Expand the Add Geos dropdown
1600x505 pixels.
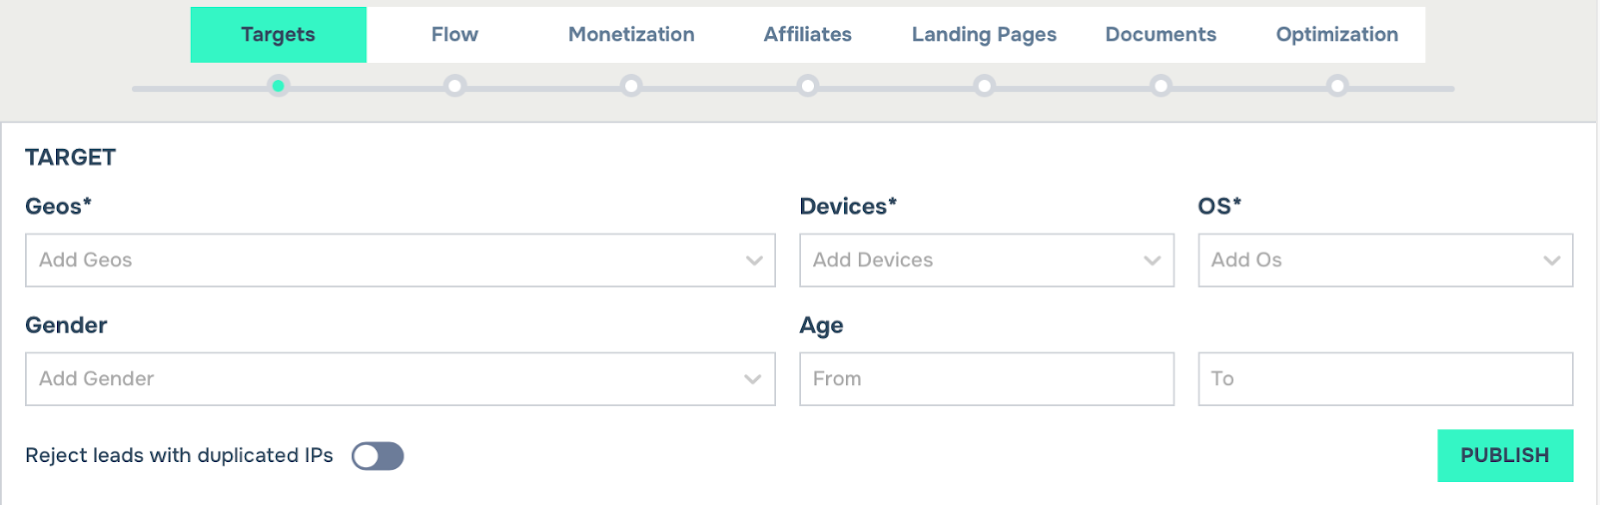400,260
